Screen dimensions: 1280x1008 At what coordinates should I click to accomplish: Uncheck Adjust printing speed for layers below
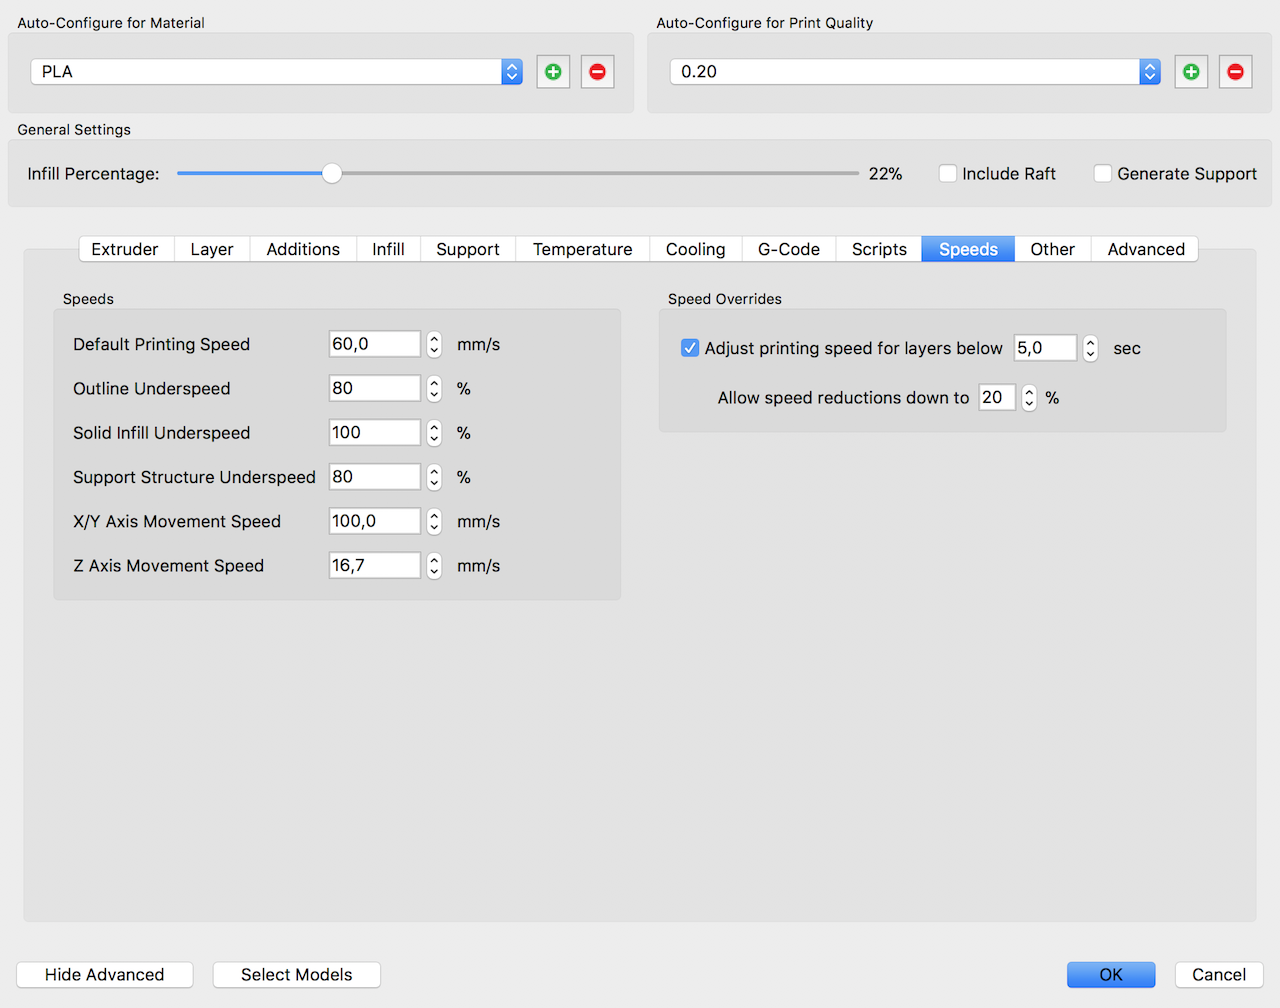(x=690, y=348)
